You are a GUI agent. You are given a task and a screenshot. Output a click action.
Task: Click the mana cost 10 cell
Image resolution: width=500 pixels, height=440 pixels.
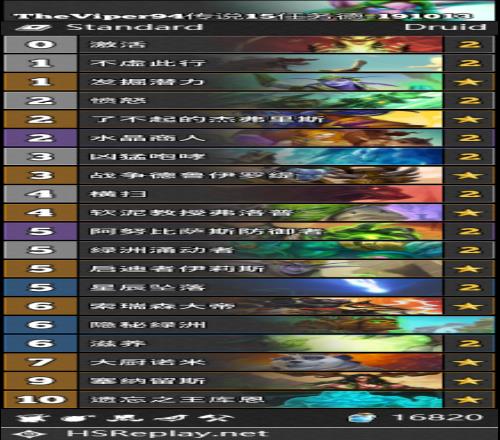[40, 399]
